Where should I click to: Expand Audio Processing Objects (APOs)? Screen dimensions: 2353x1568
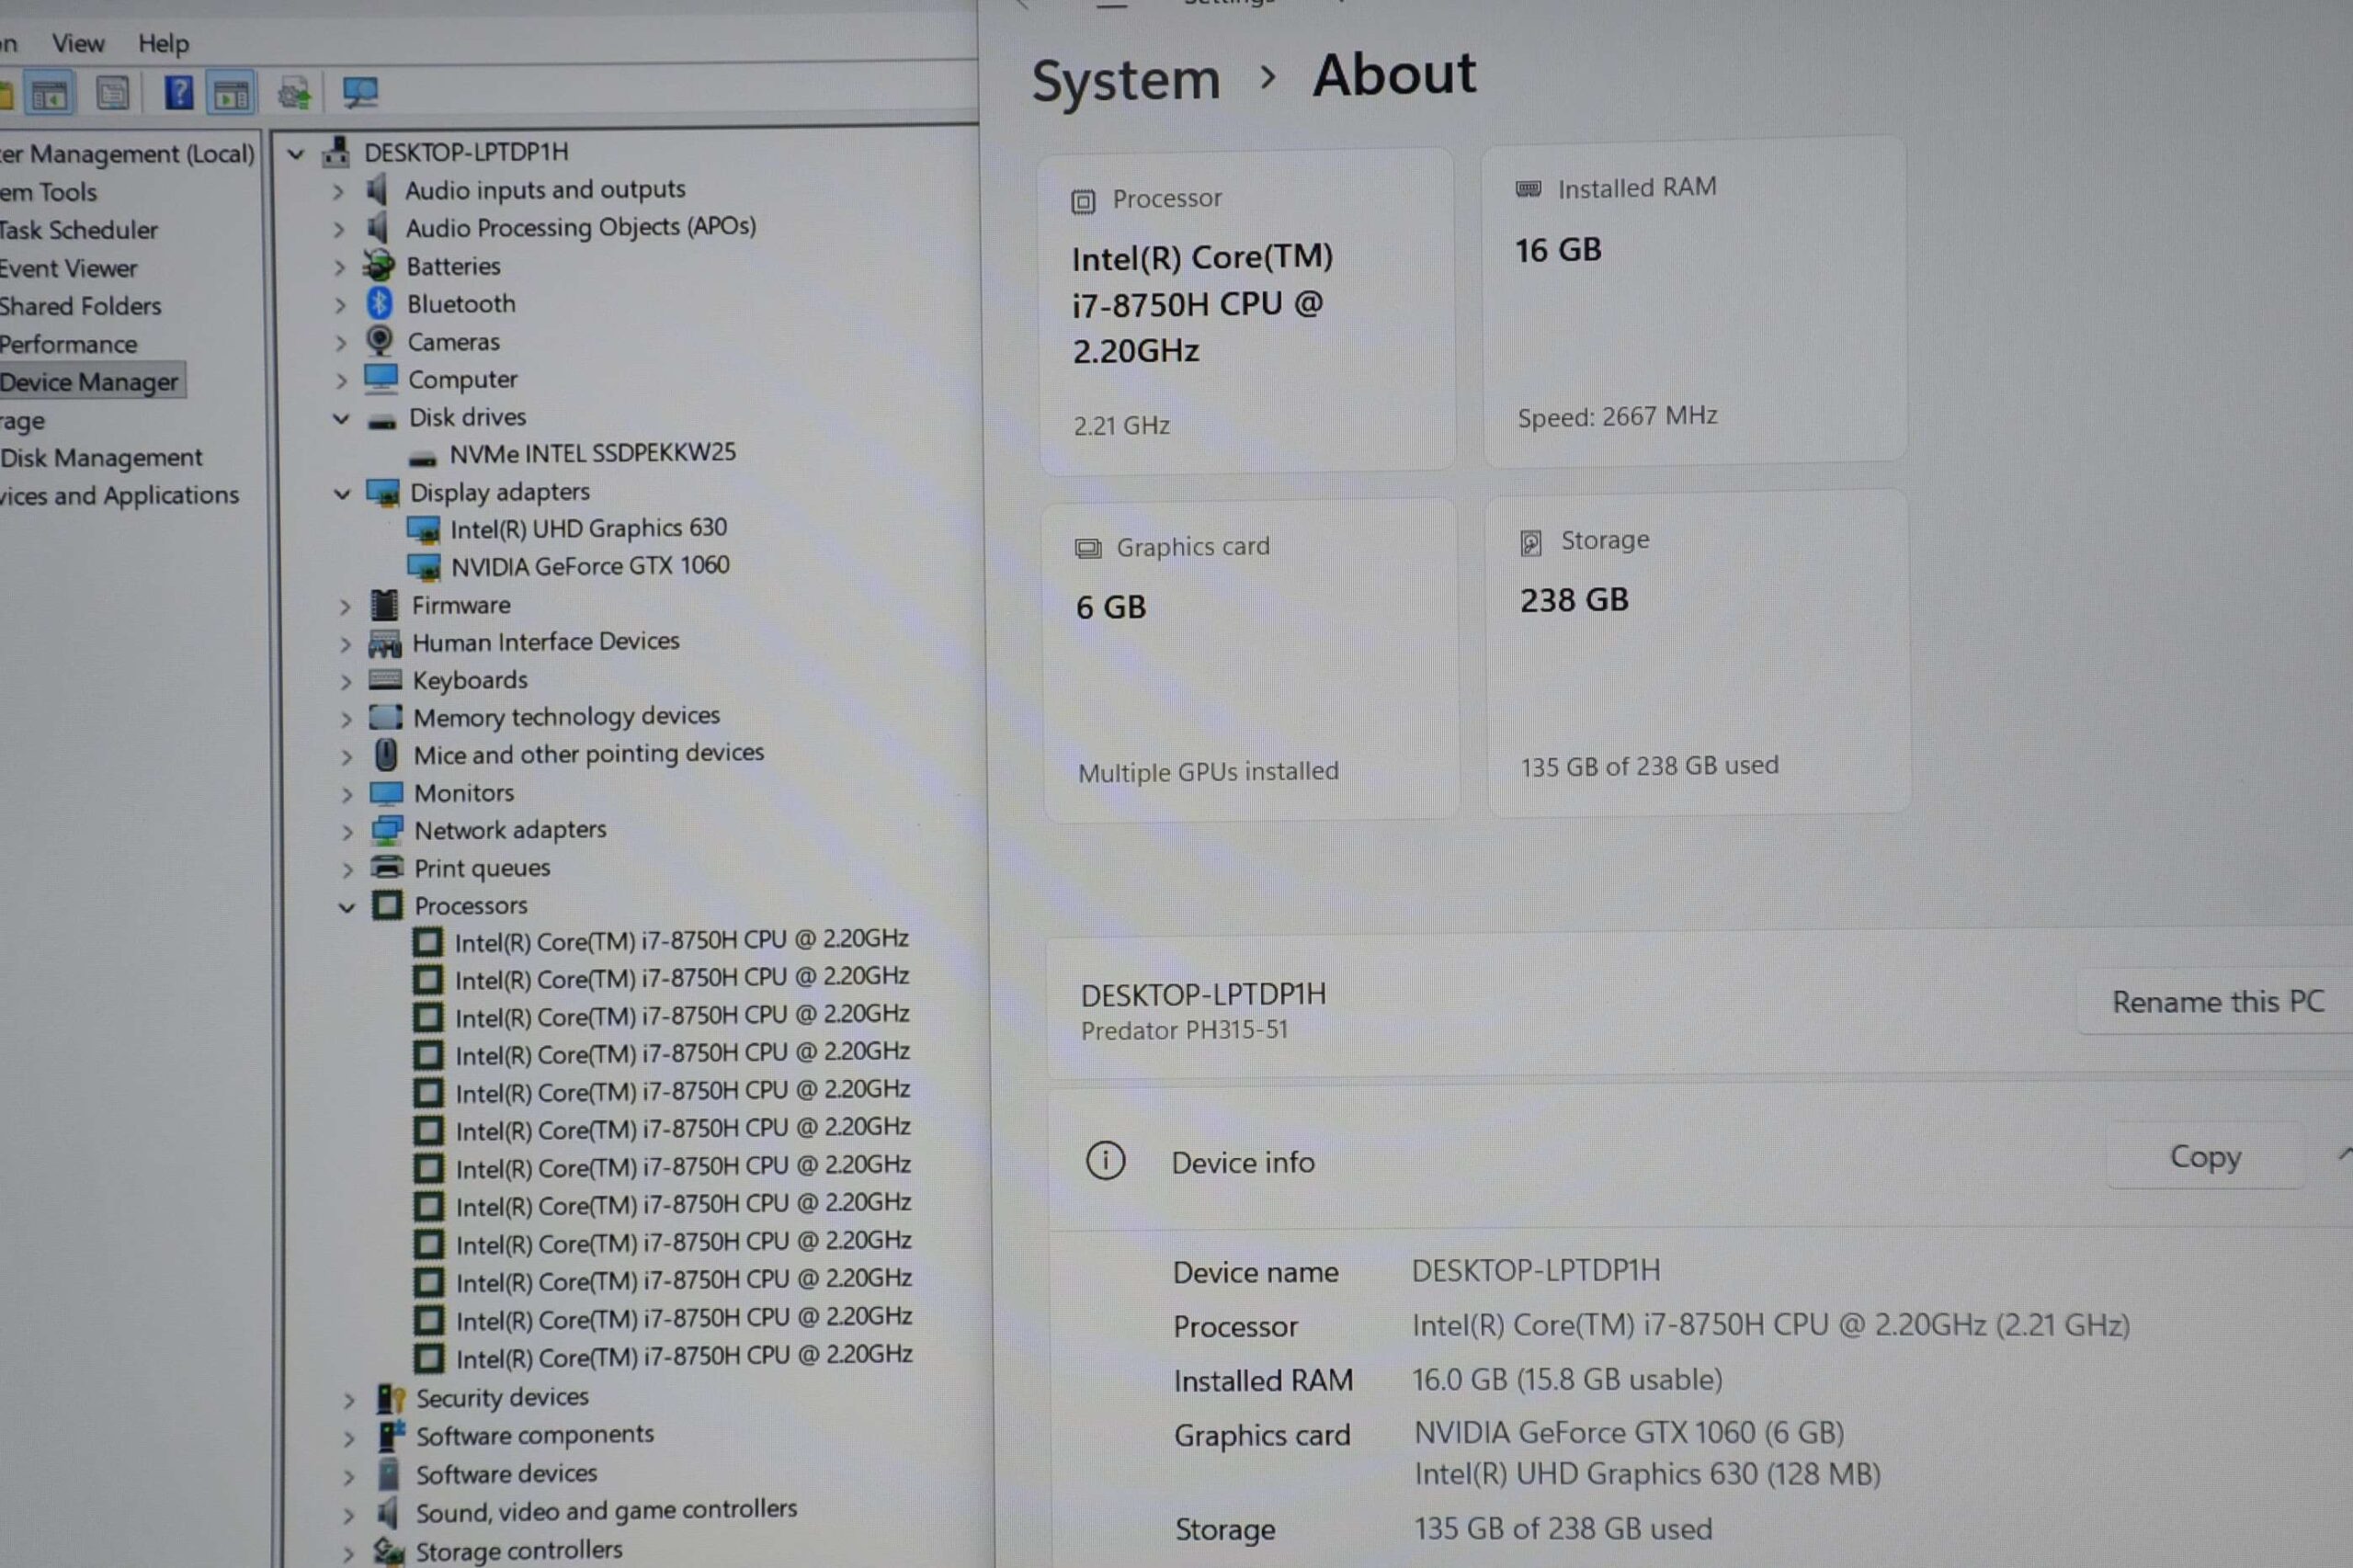pos(338,229)
